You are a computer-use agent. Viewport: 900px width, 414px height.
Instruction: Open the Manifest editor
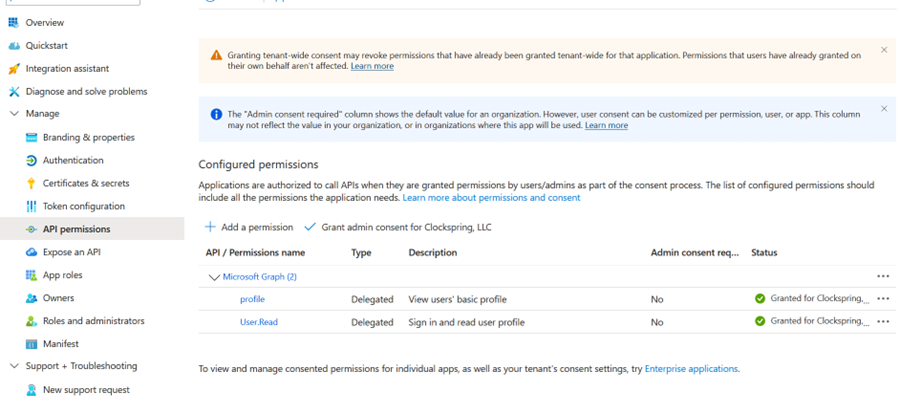61,344
